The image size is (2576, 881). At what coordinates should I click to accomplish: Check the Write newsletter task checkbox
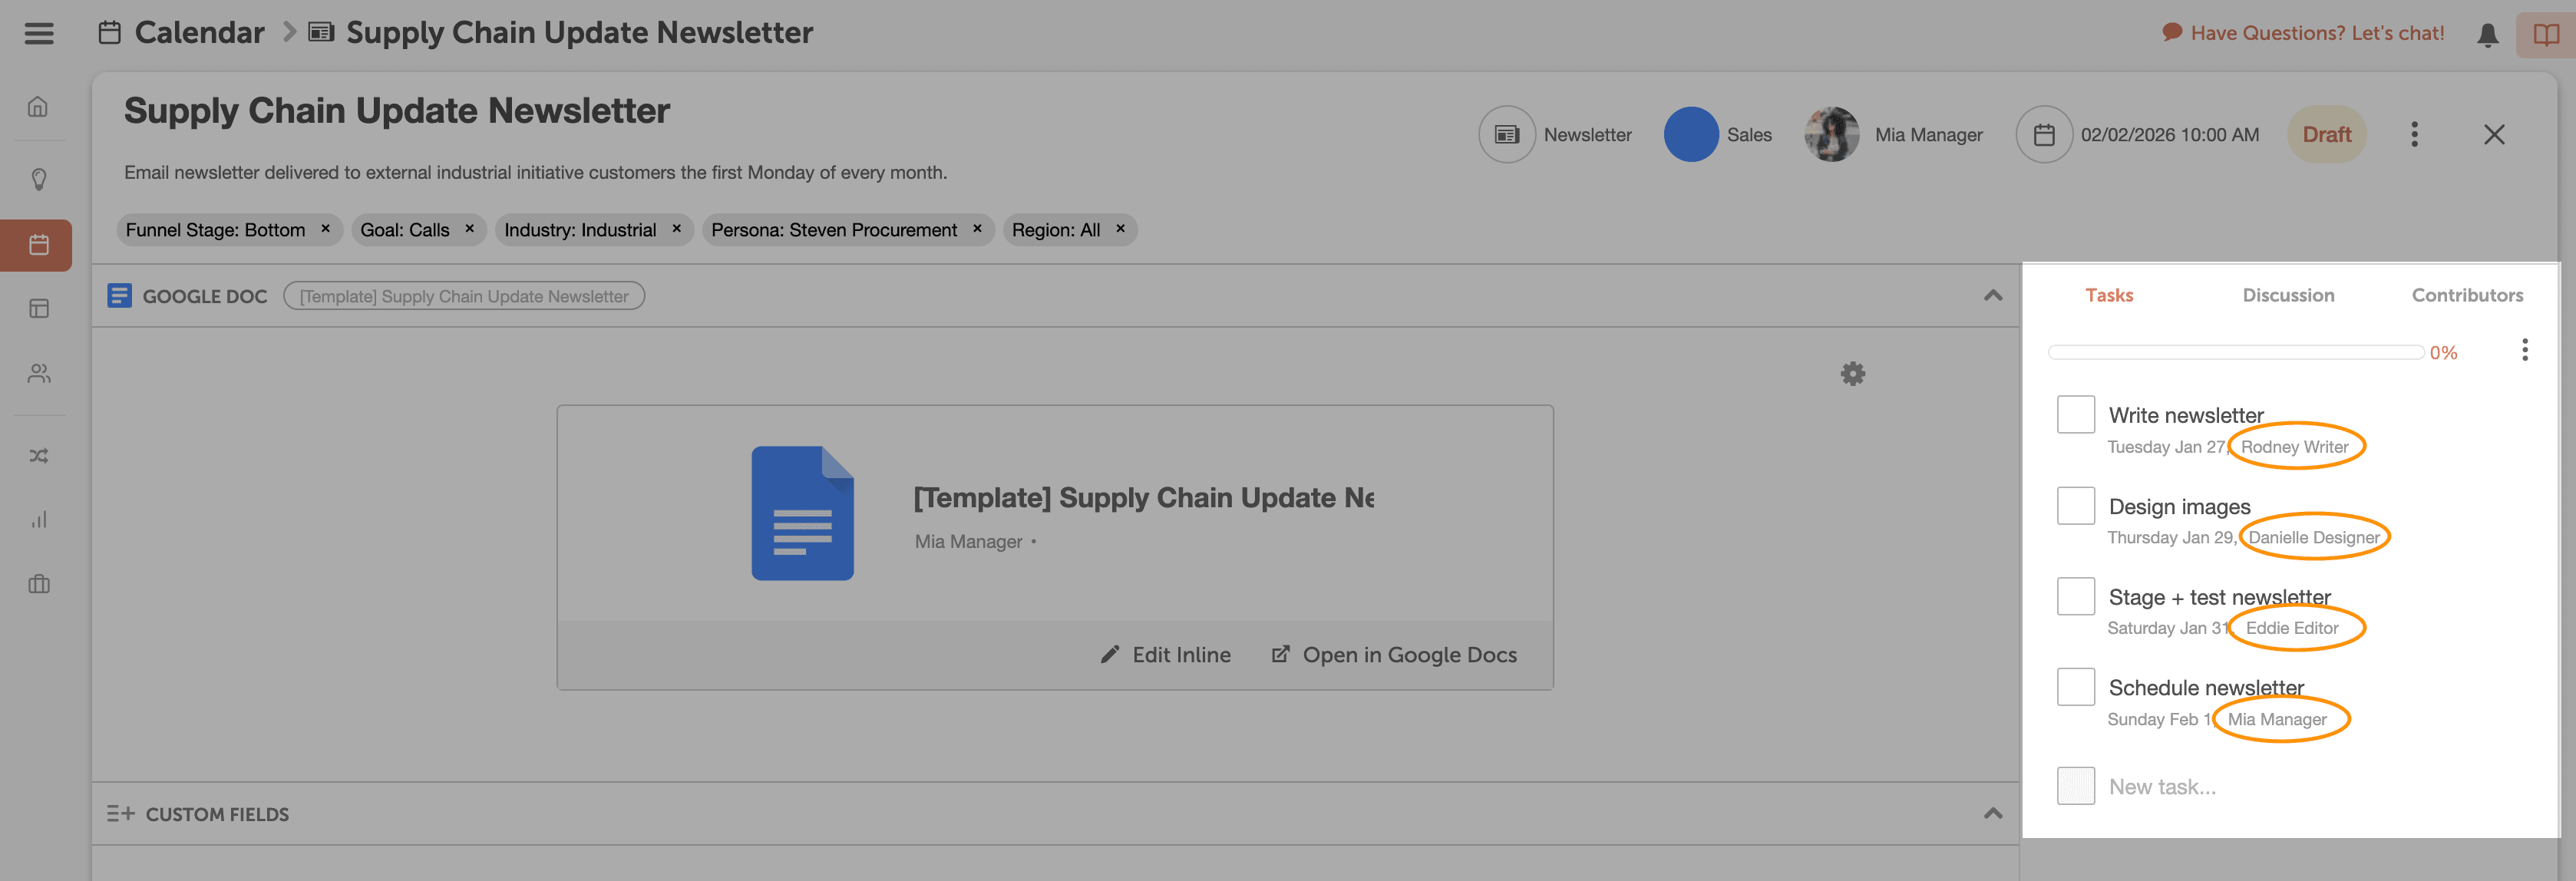(2075, 414)
